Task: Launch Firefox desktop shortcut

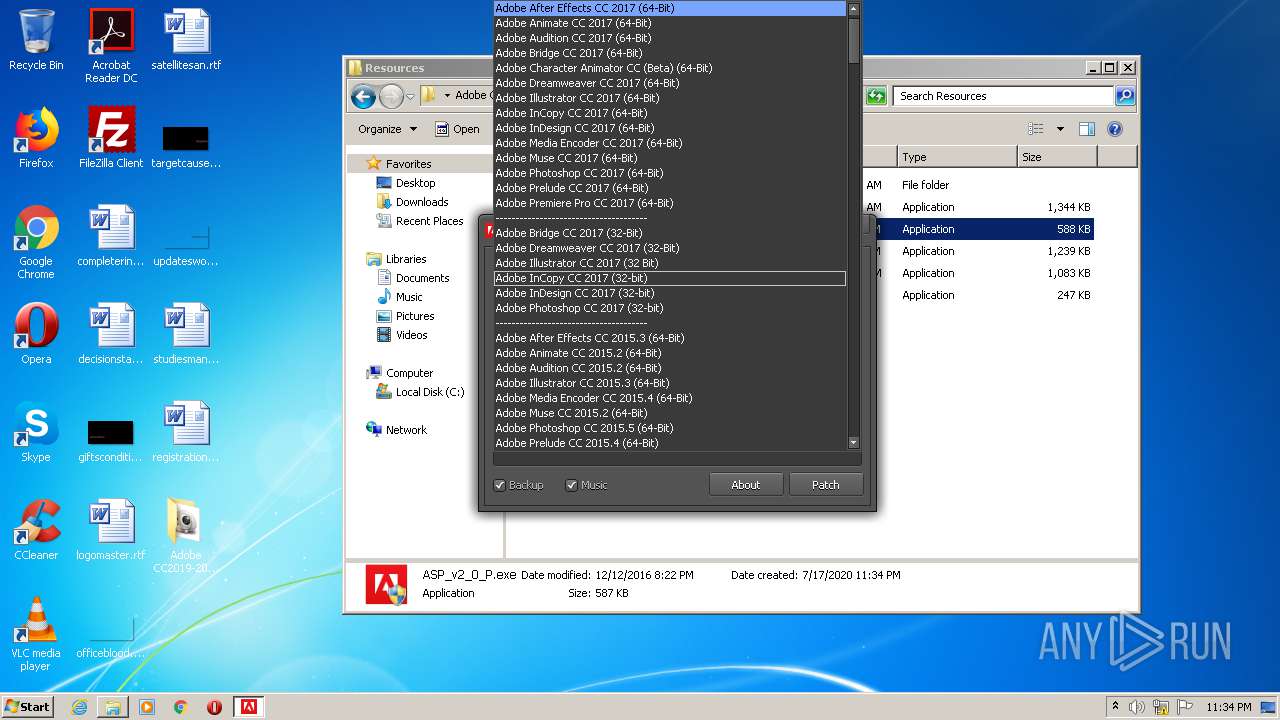Action: tap(36, 138)
